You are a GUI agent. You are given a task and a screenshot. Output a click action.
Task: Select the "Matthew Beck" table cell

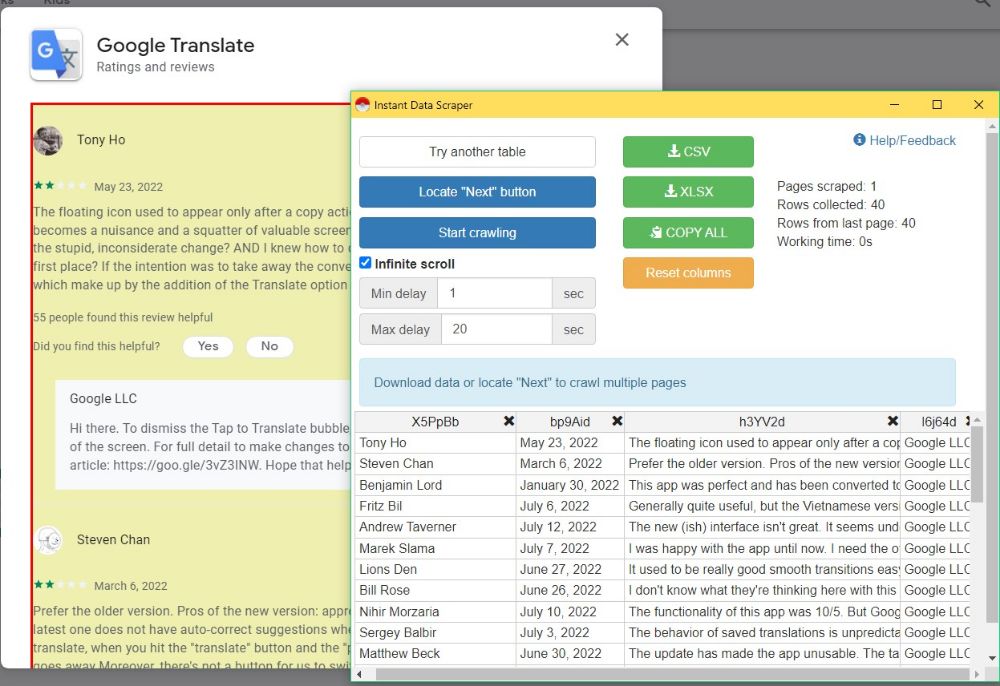click(435, 653)
